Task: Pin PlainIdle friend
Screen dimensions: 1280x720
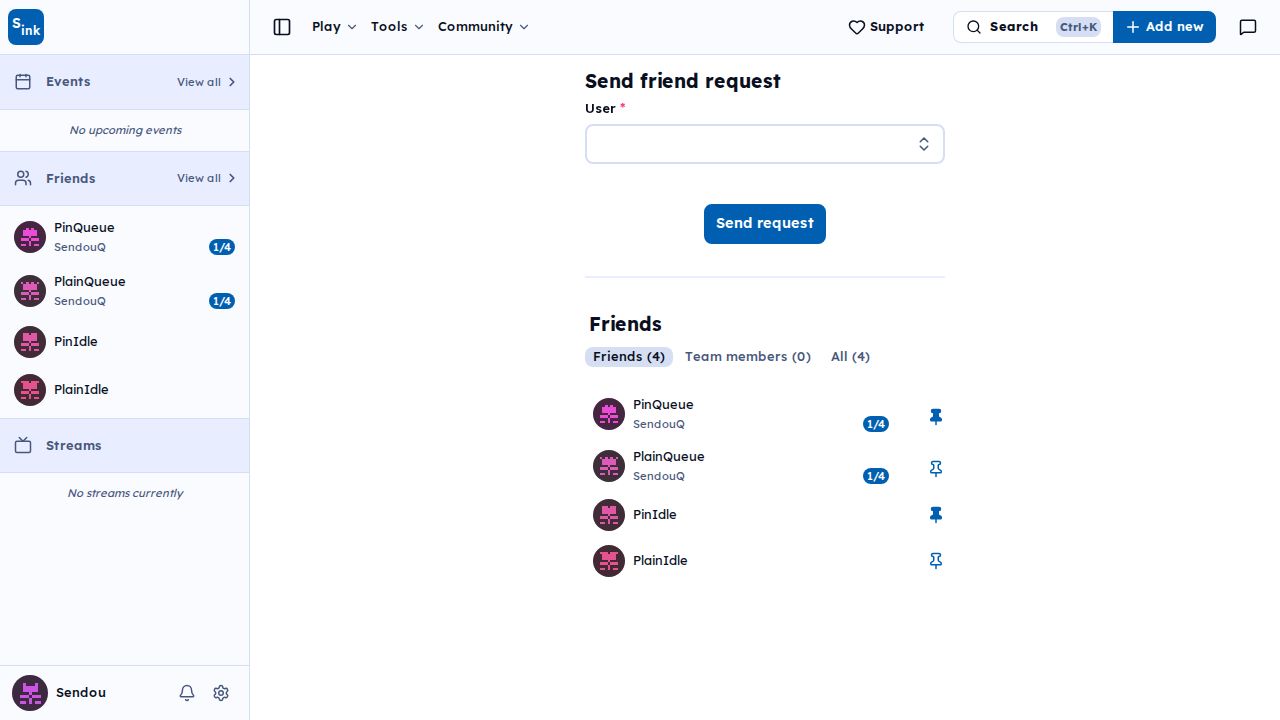Action: 936,561
